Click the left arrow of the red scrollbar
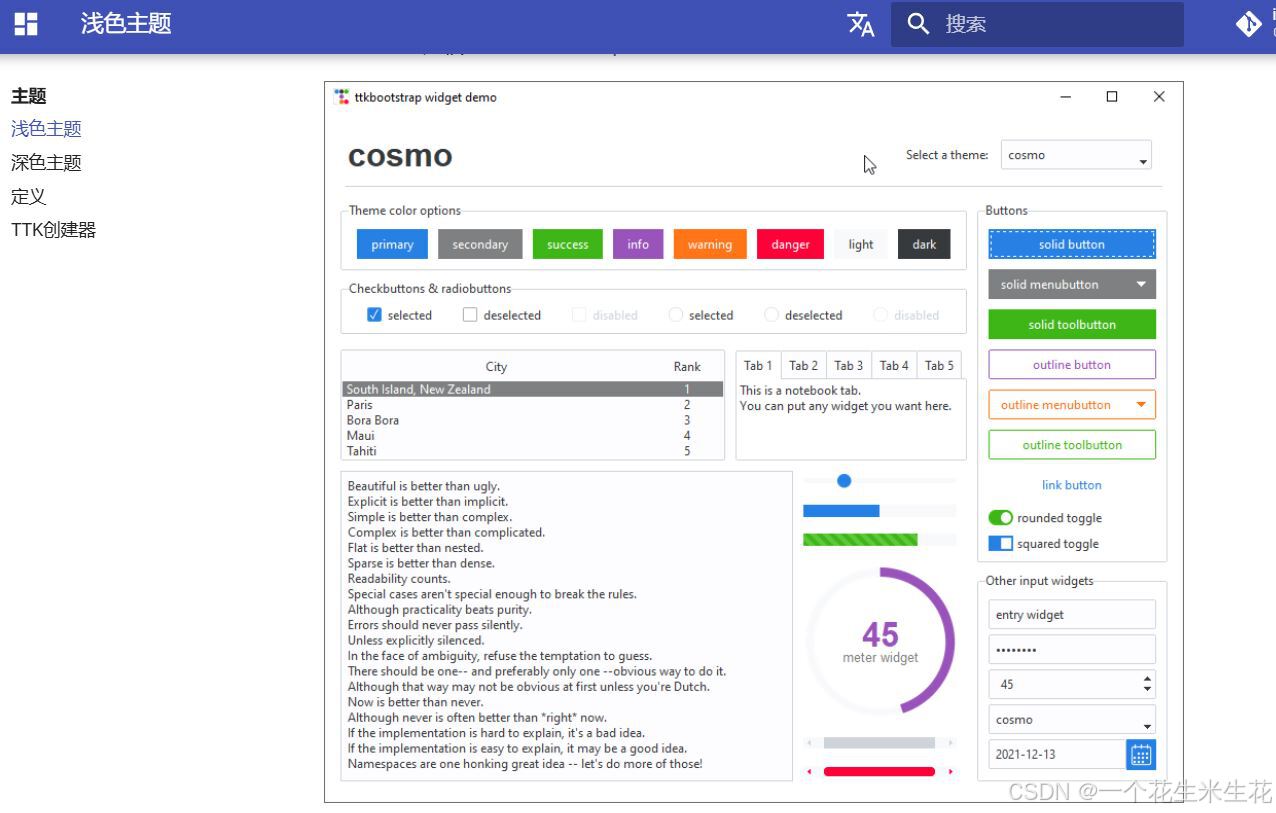 pos(809,772)
